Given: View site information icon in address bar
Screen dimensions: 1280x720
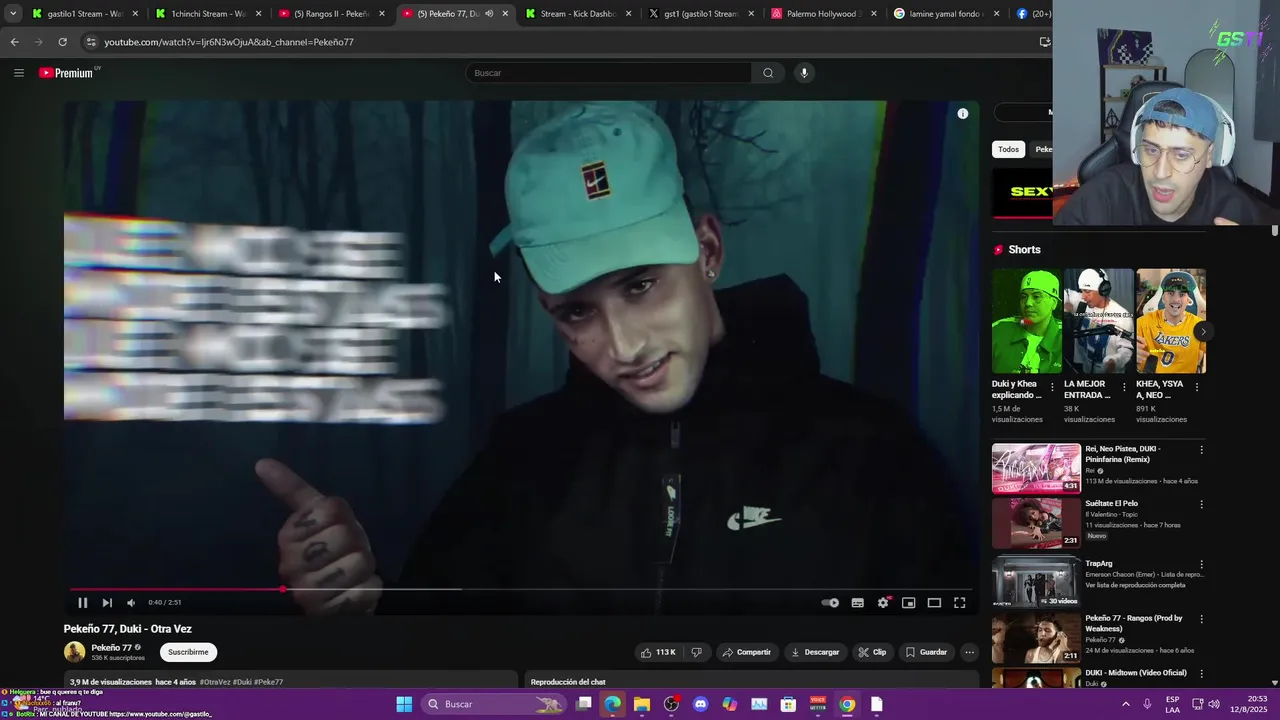Looking at the screenshot, I should (91, 42).
